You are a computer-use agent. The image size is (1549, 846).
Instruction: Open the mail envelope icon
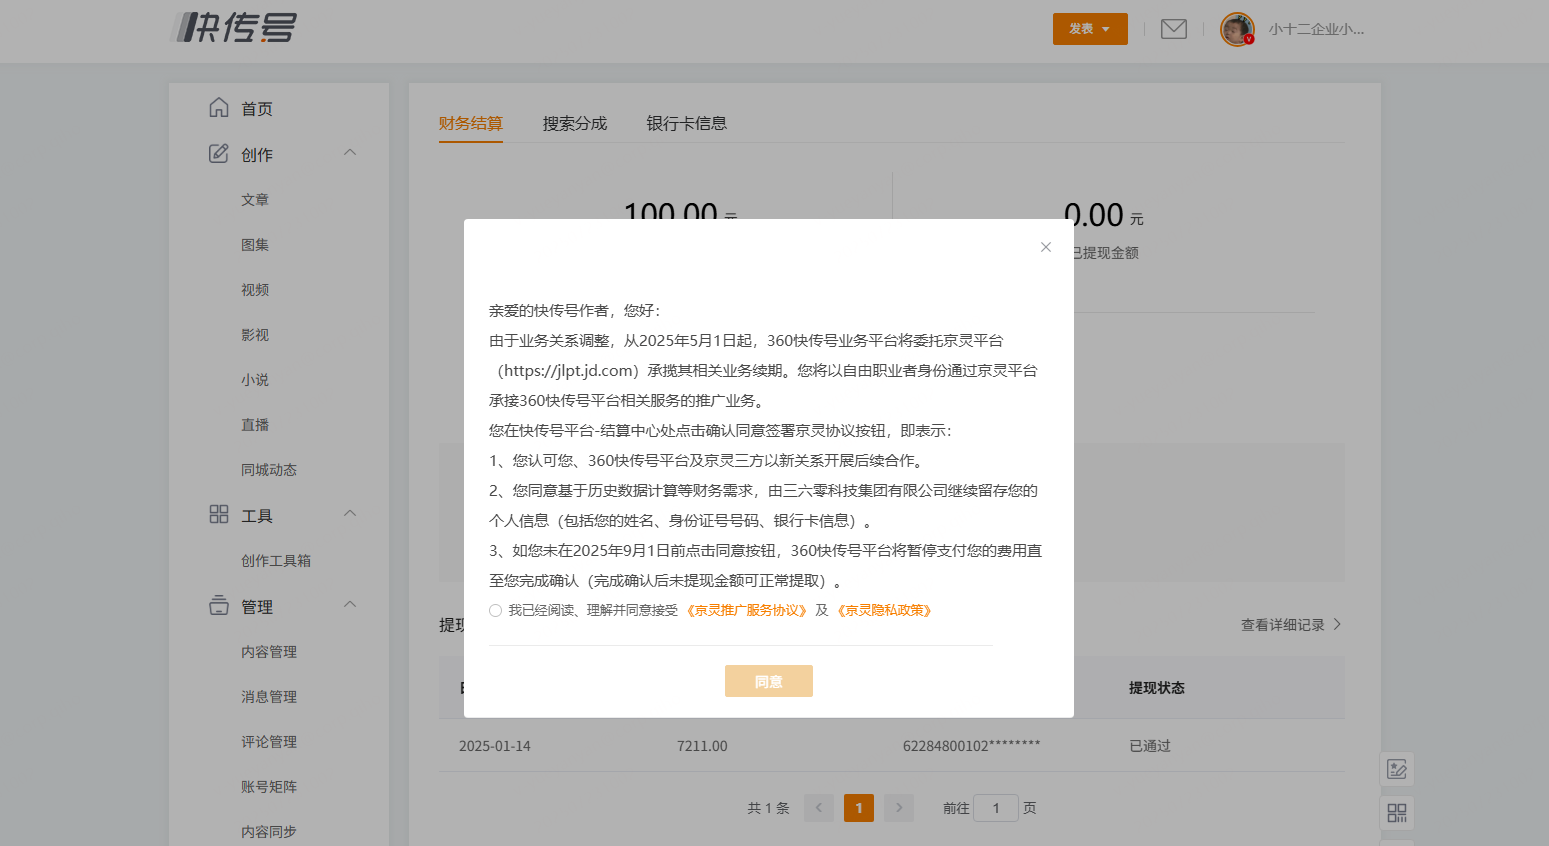(x=1174, y=29)
